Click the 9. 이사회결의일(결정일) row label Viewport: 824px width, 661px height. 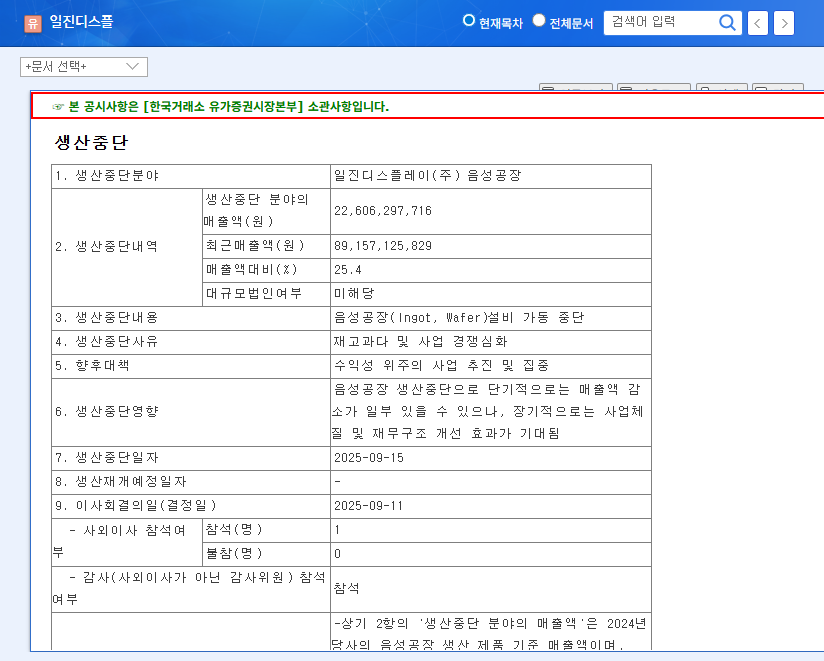coord(136,505)
